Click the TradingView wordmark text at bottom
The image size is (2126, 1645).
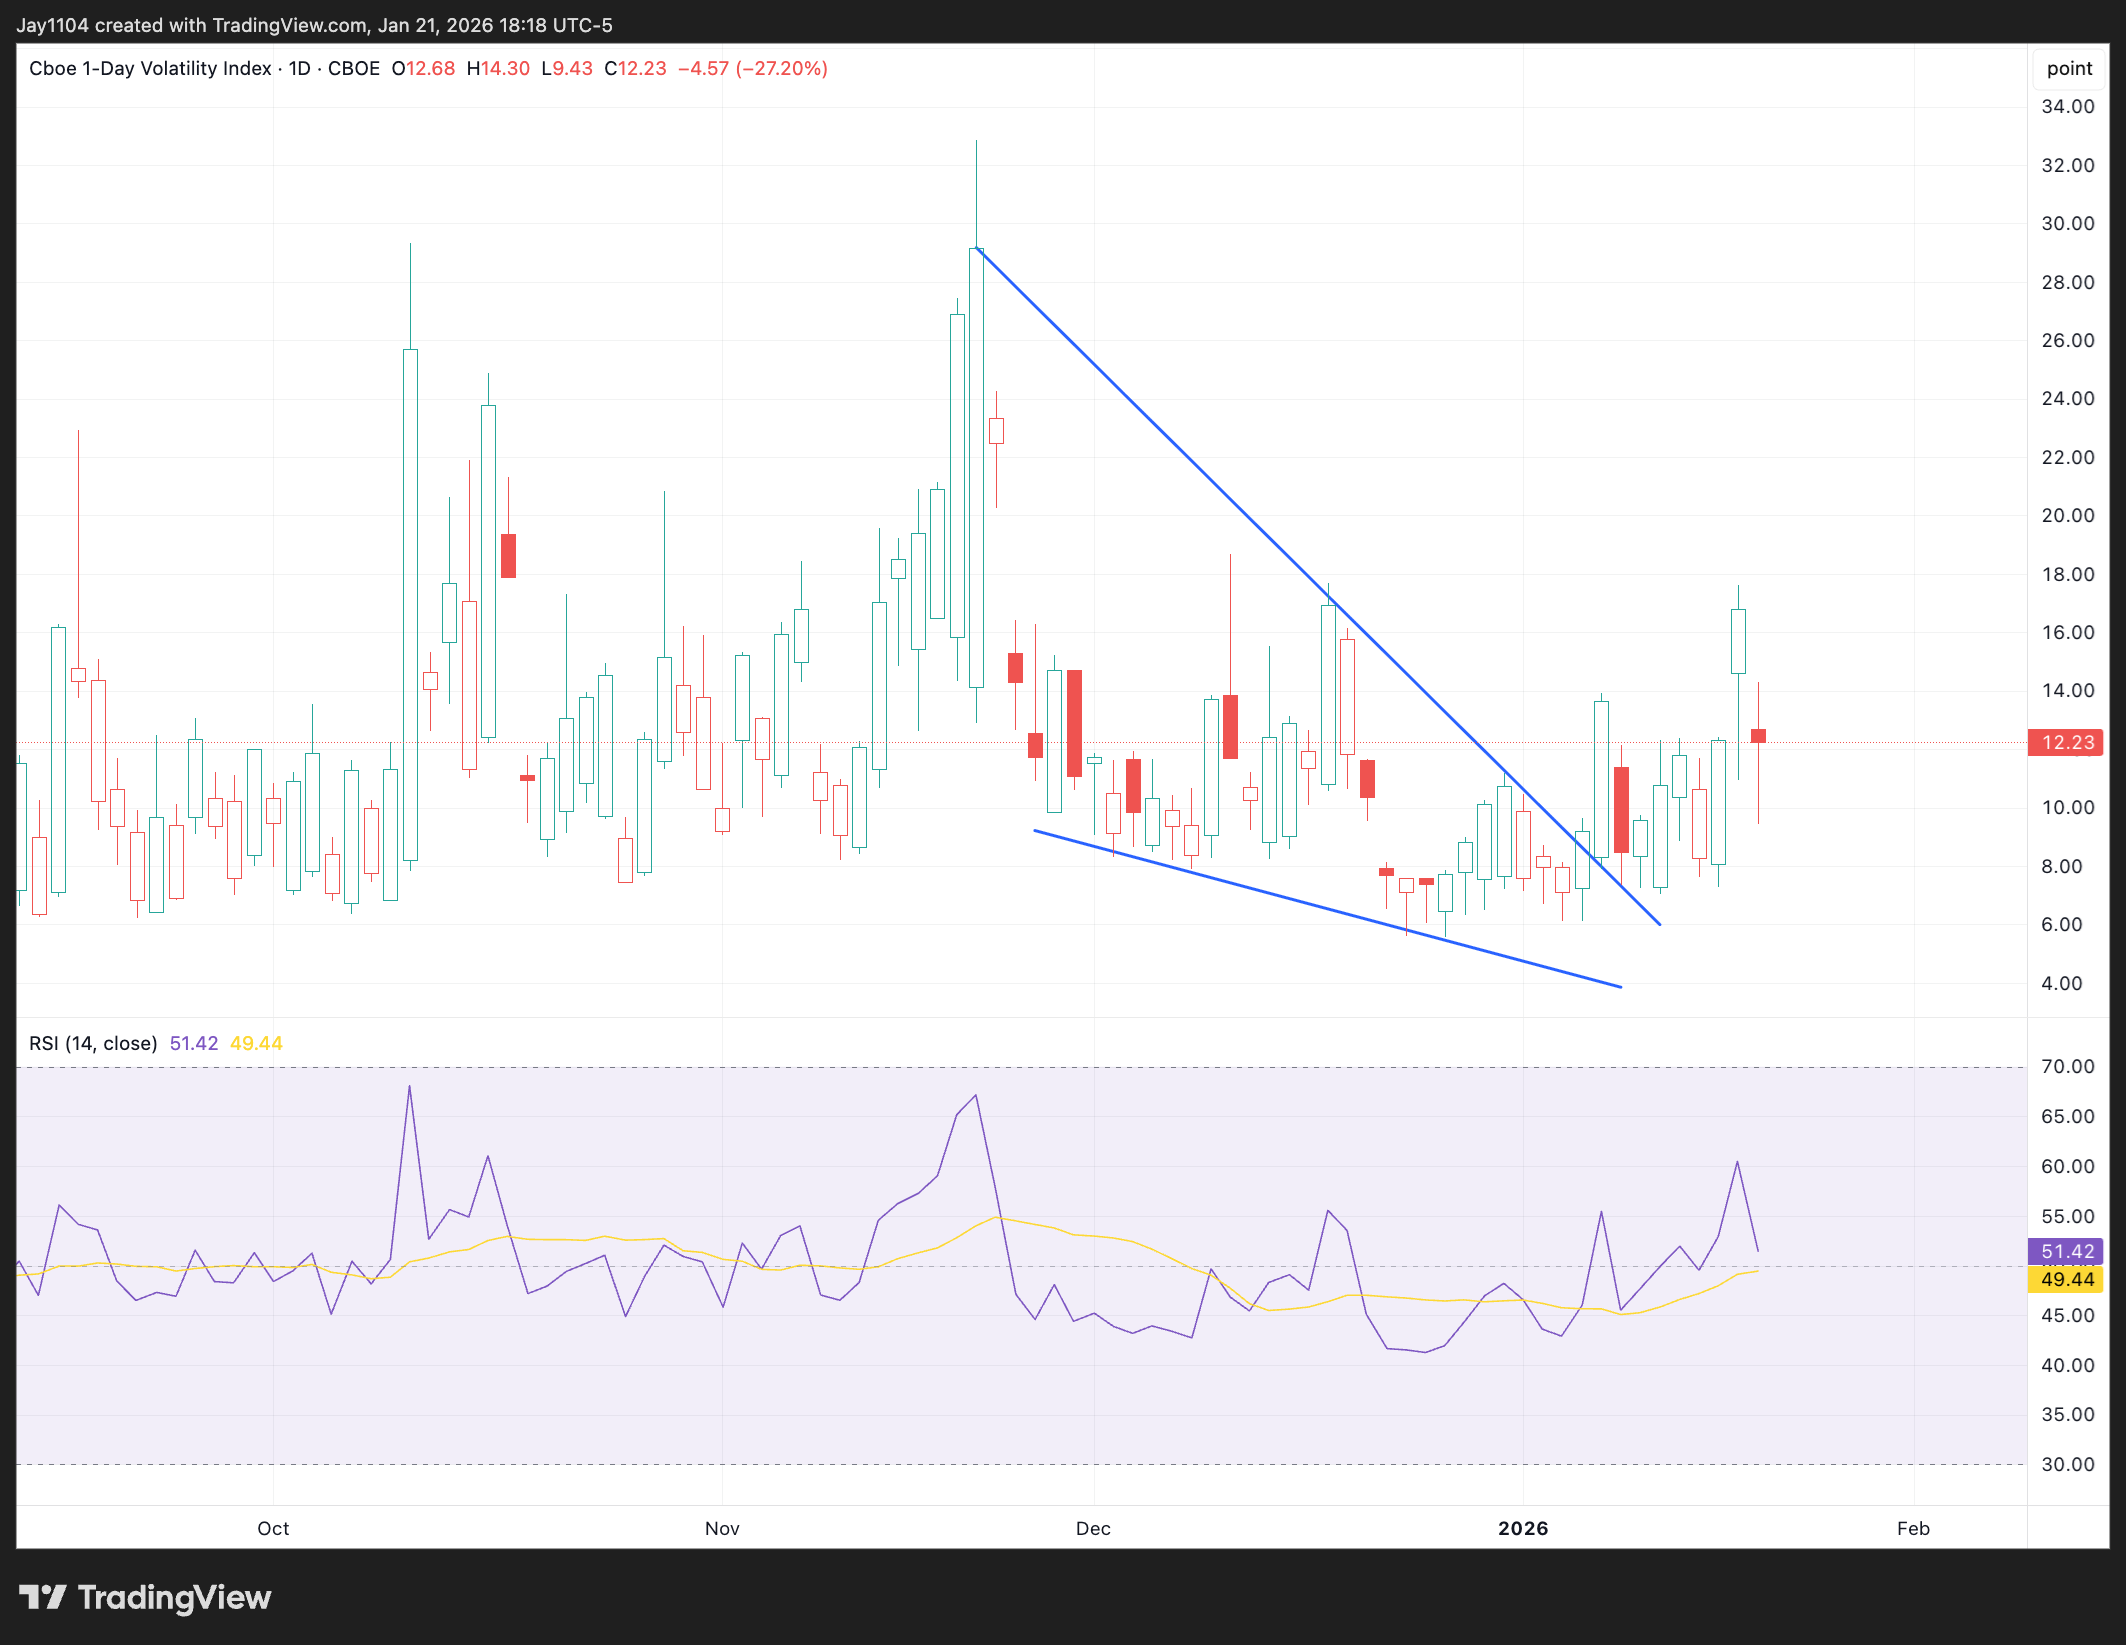coord(174,1597)
